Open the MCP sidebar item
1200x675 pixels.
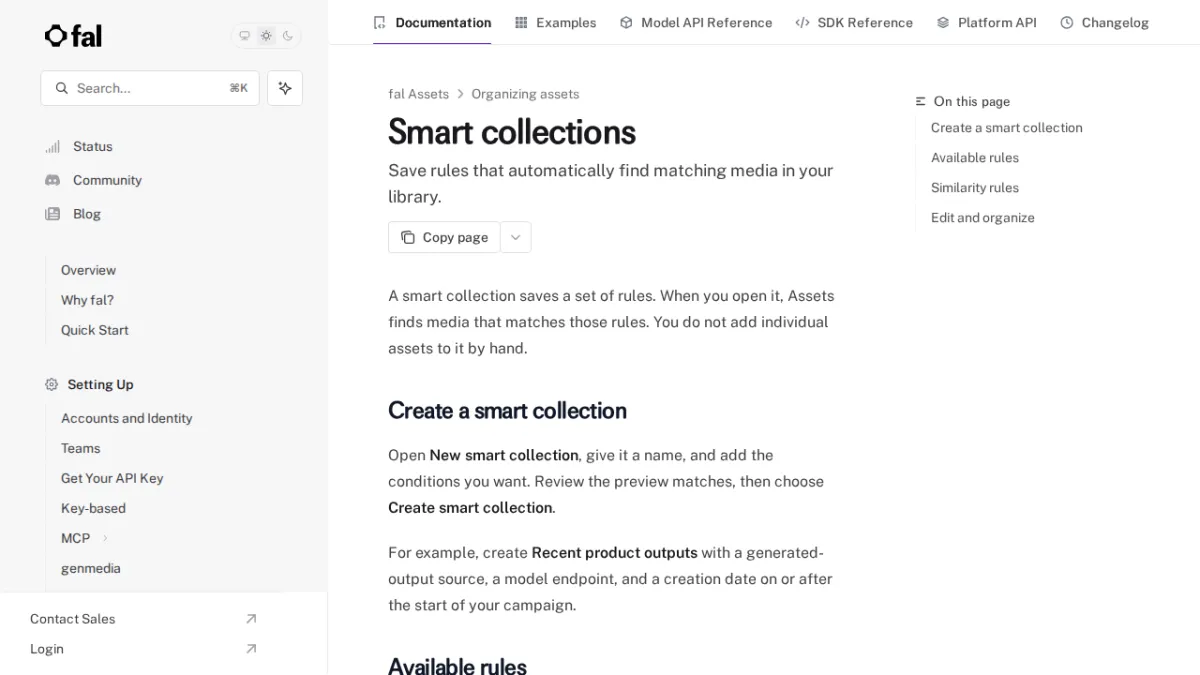75,538
